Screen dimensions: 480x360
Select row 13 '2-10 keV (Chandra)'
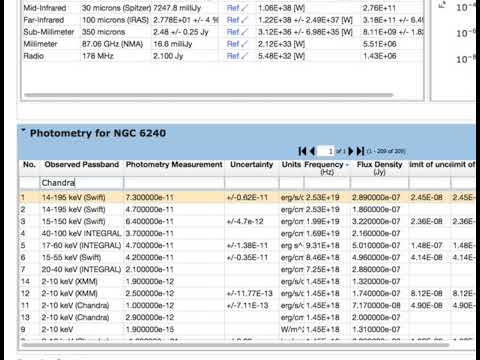pyautogui.click(x=247, y=317)
